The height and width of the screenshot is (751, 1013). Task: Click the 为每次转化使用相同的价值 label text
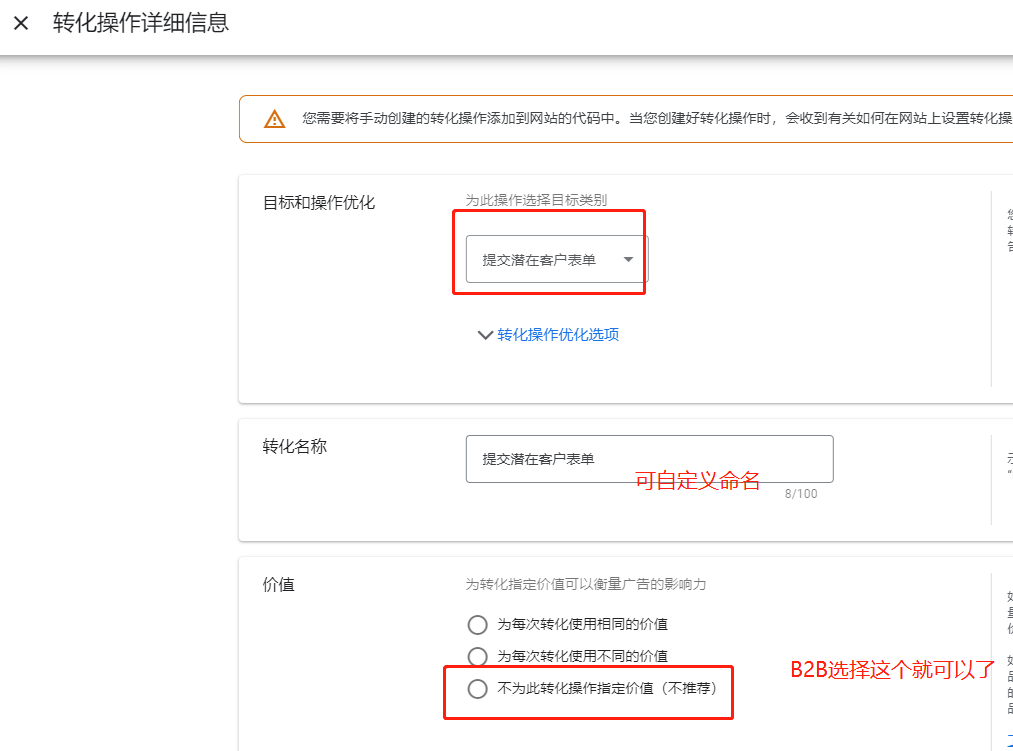click(582, 625)
